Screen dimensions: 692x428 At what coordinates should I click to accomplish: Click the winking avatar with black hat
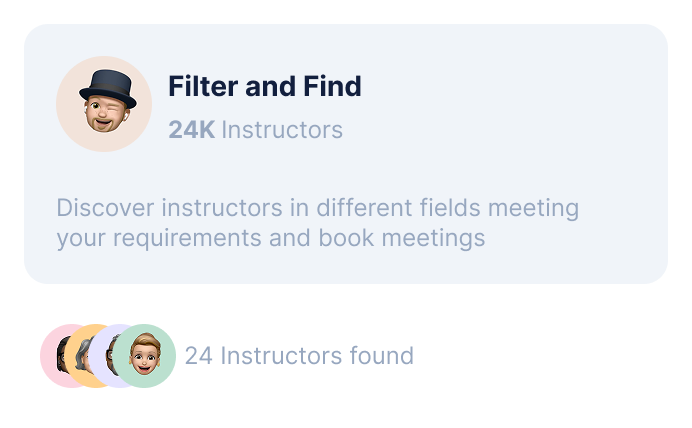pyautogui.click(x=104, y=104)
